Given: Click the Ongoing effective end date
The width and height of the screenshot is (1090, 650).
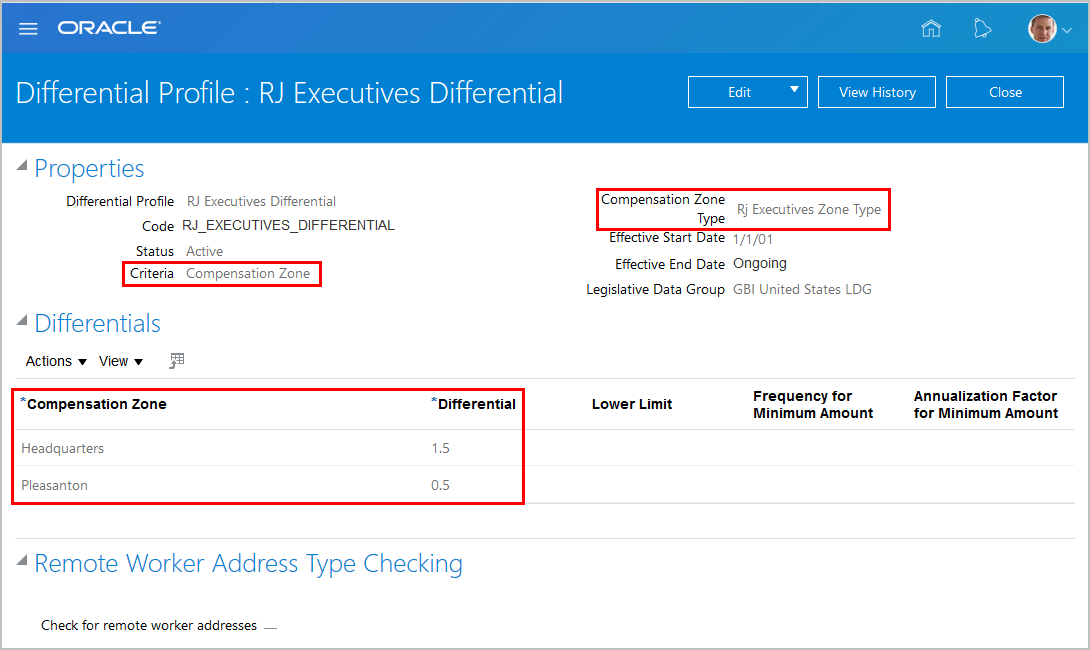Looking at the screenshot, I should 760,263.
